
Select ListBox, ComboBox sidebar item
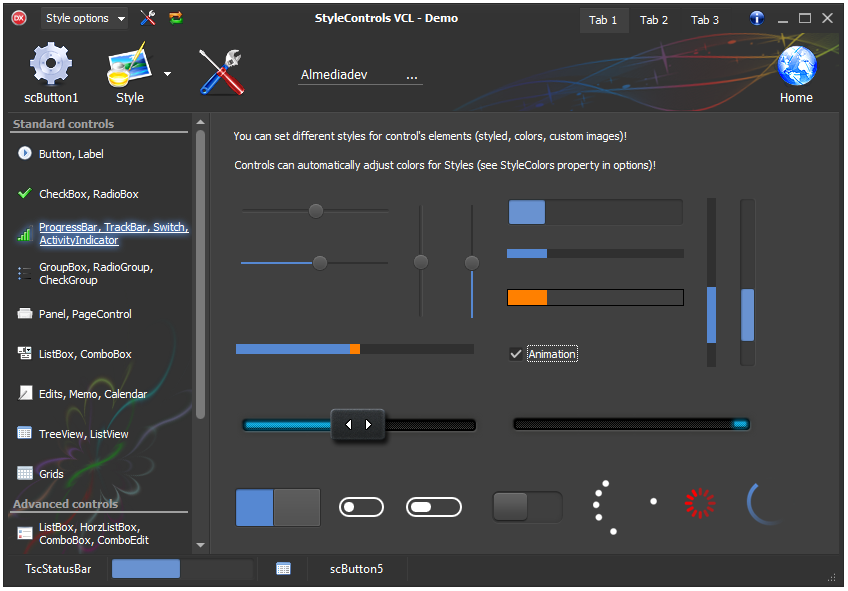(x=85, y=354)
